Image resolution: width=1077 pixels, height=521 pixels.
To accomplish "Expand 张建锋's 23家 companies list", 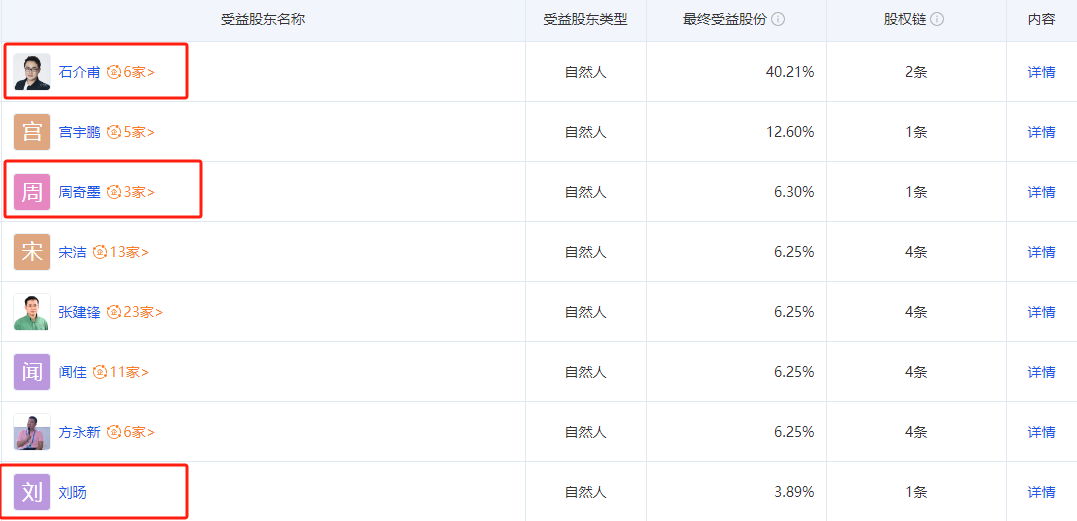I will click(135, 312).
